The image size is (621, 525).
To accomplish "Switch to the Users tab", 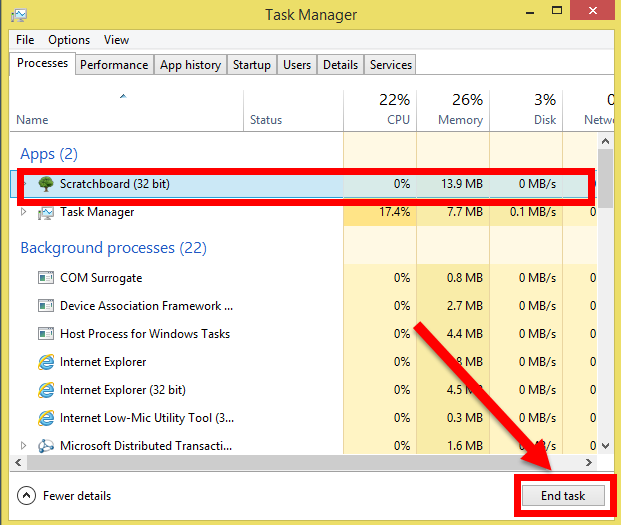I will tap(297, 65).
